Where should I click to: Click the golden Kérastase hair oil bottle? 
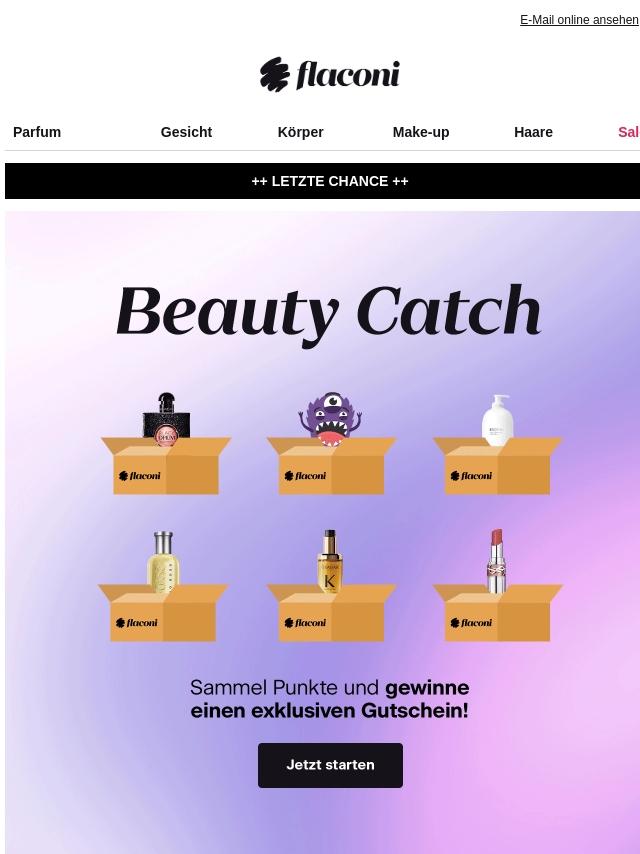329,560
